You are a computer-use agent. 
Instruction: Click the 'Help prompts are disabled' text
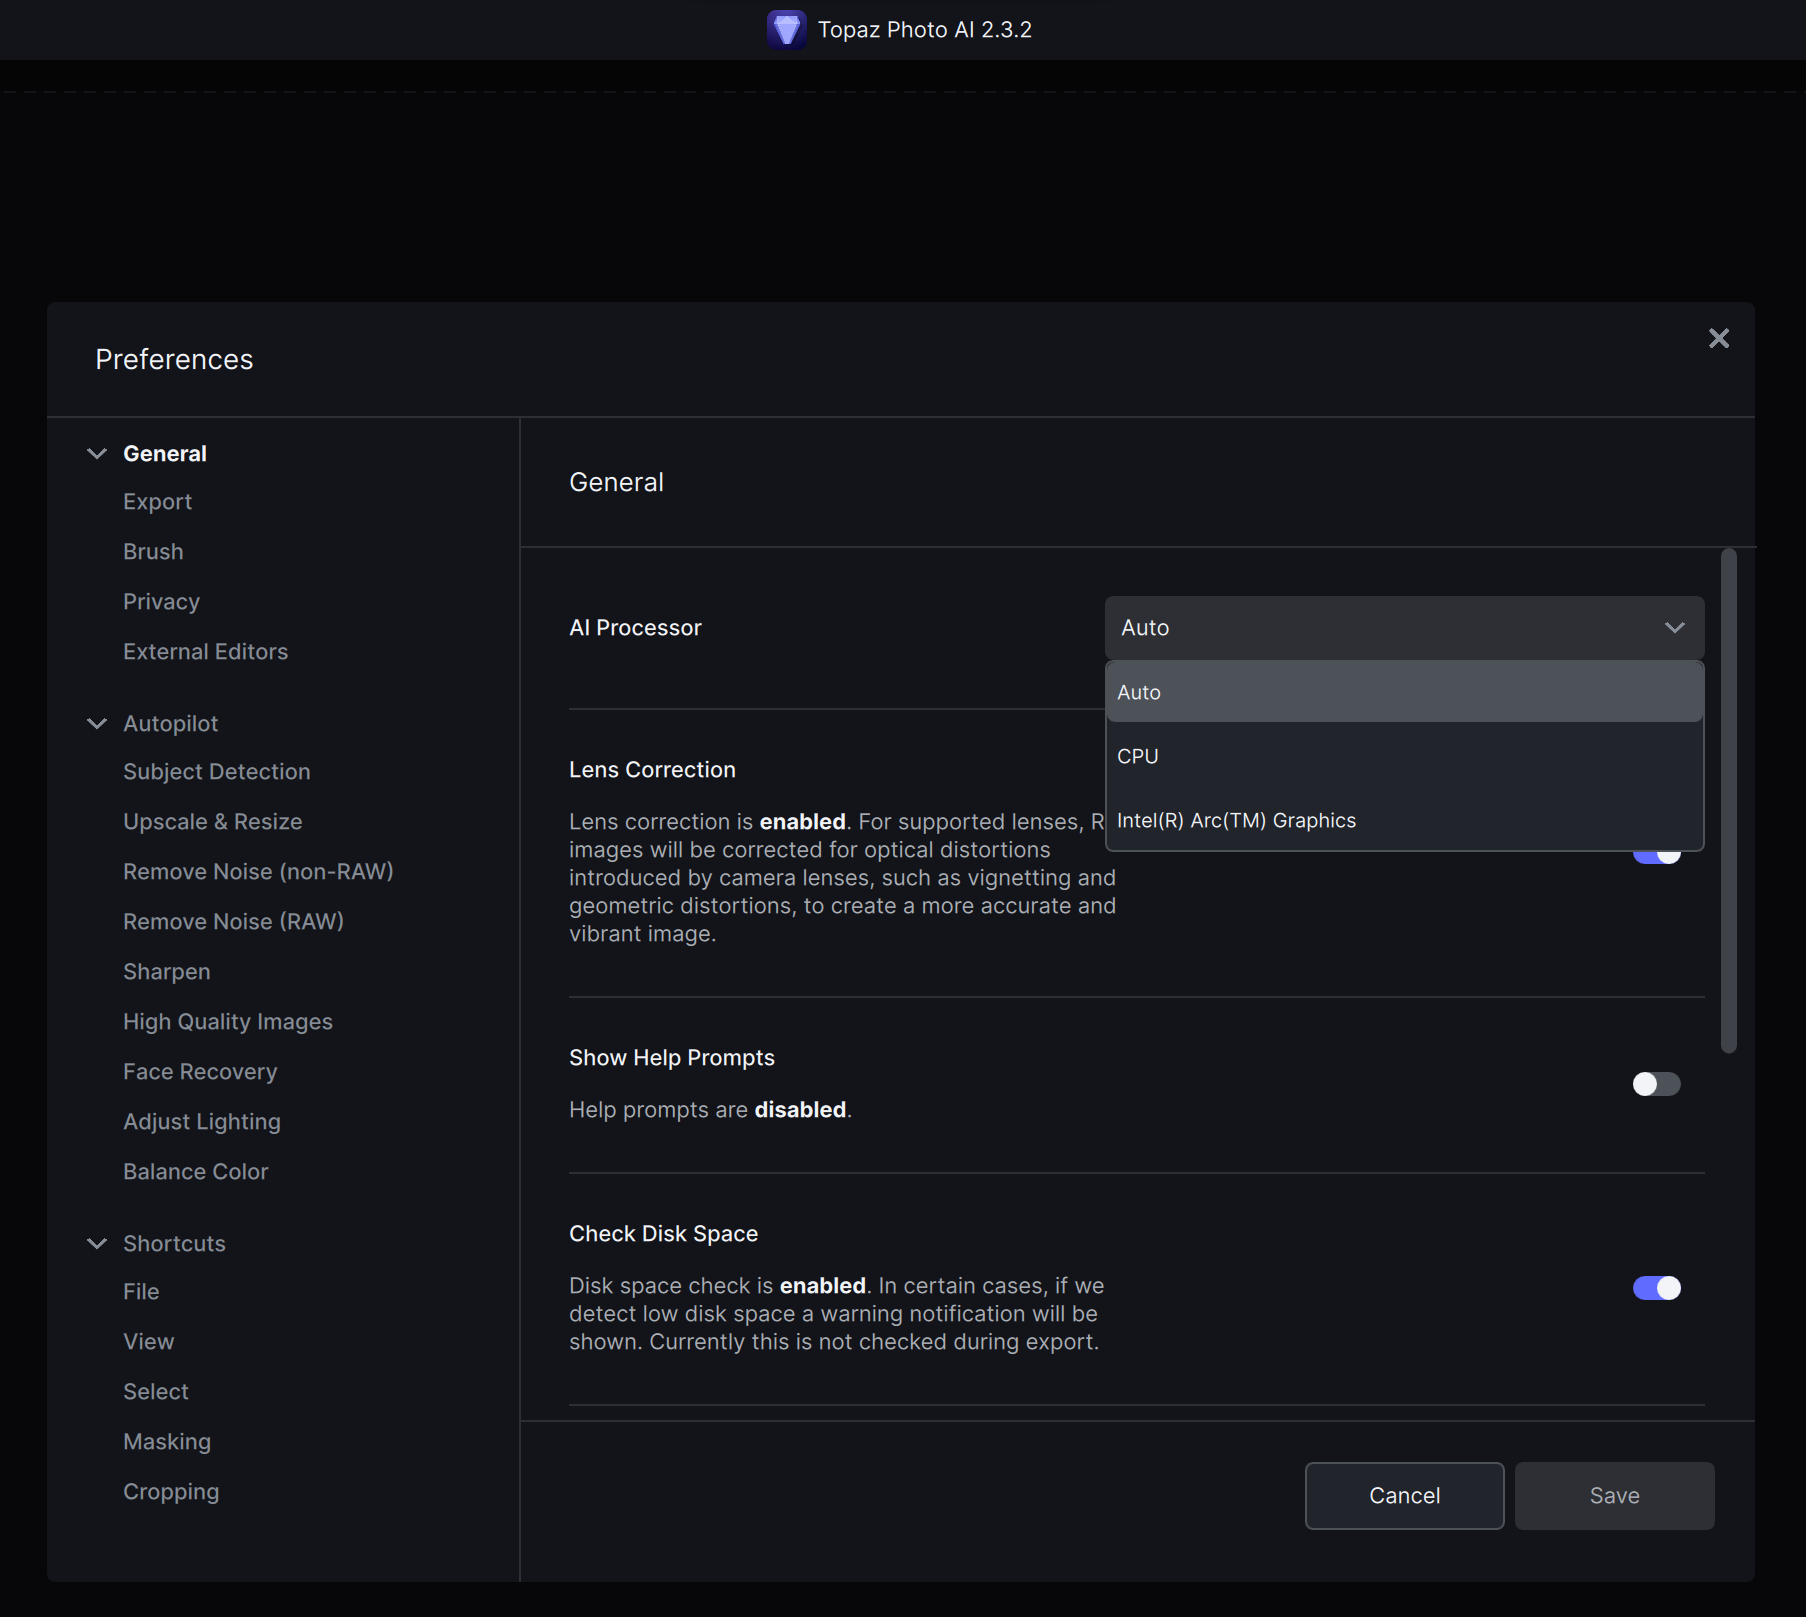point(710,1110)
